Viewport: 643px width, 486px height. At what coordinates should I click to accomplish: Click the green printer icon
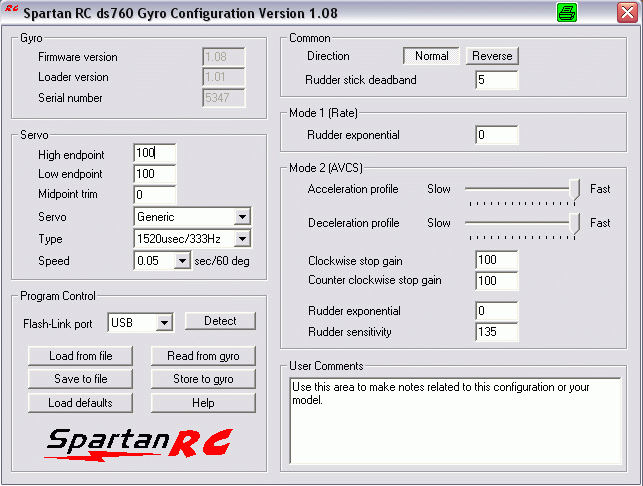(x=567, y=12)
